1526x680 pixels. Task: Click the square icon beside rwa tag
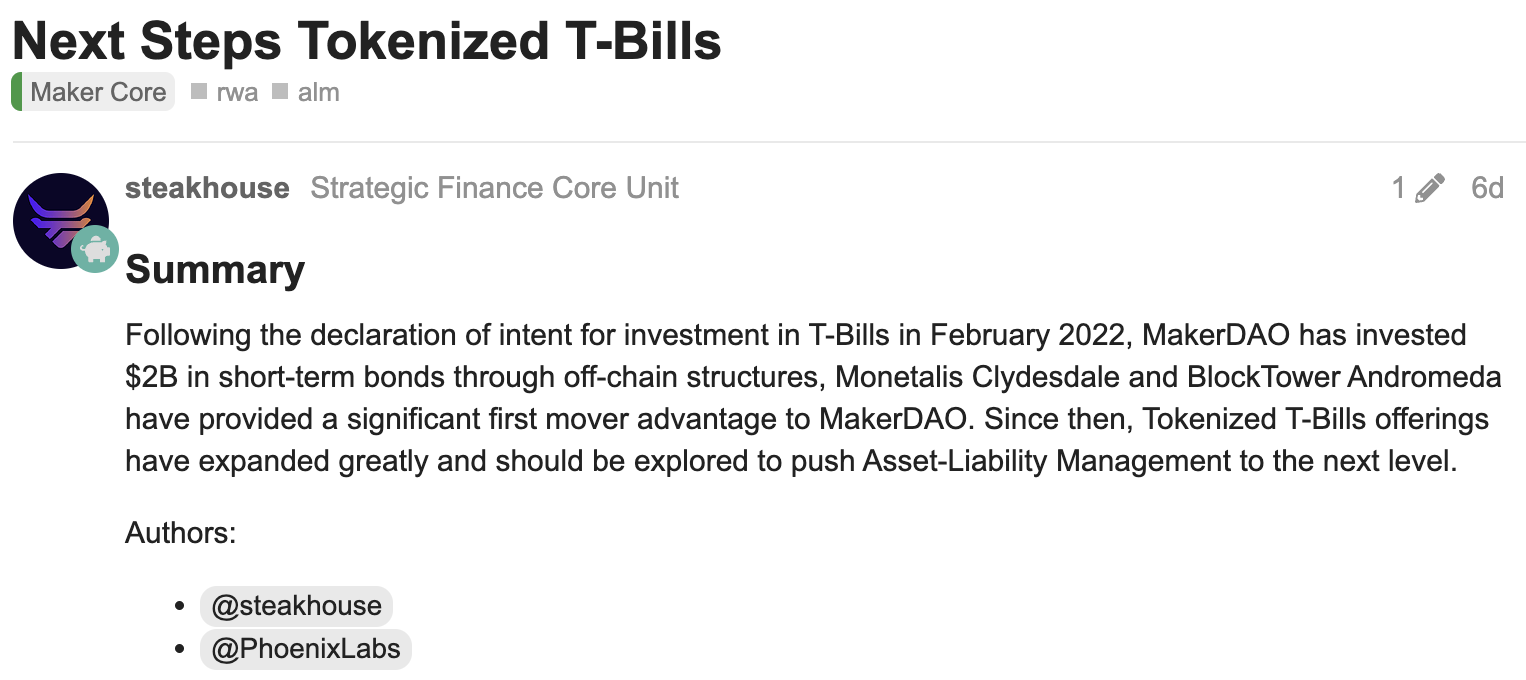(199, 92)
